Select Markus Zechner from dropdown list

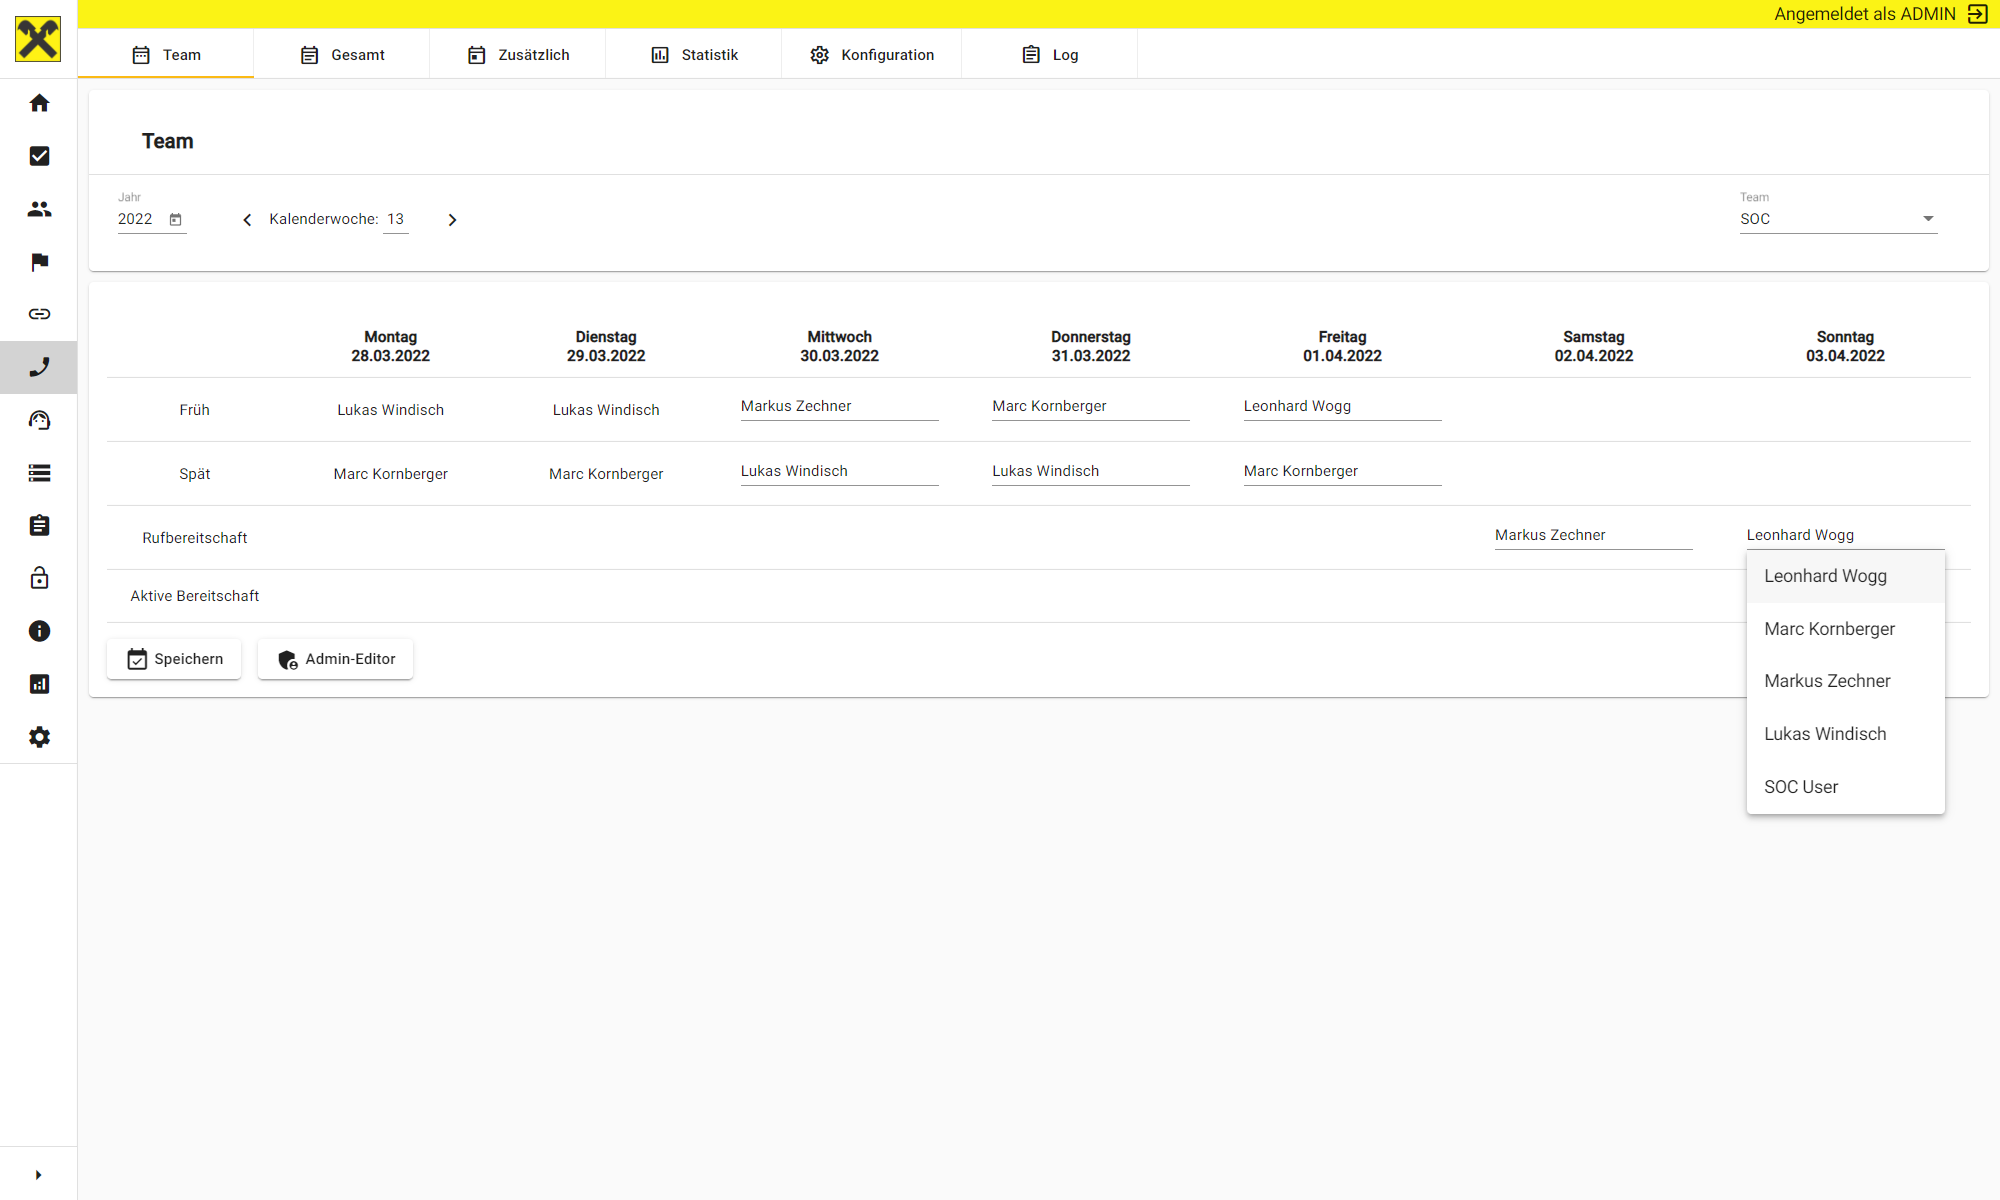click(x=1827, y=681)
